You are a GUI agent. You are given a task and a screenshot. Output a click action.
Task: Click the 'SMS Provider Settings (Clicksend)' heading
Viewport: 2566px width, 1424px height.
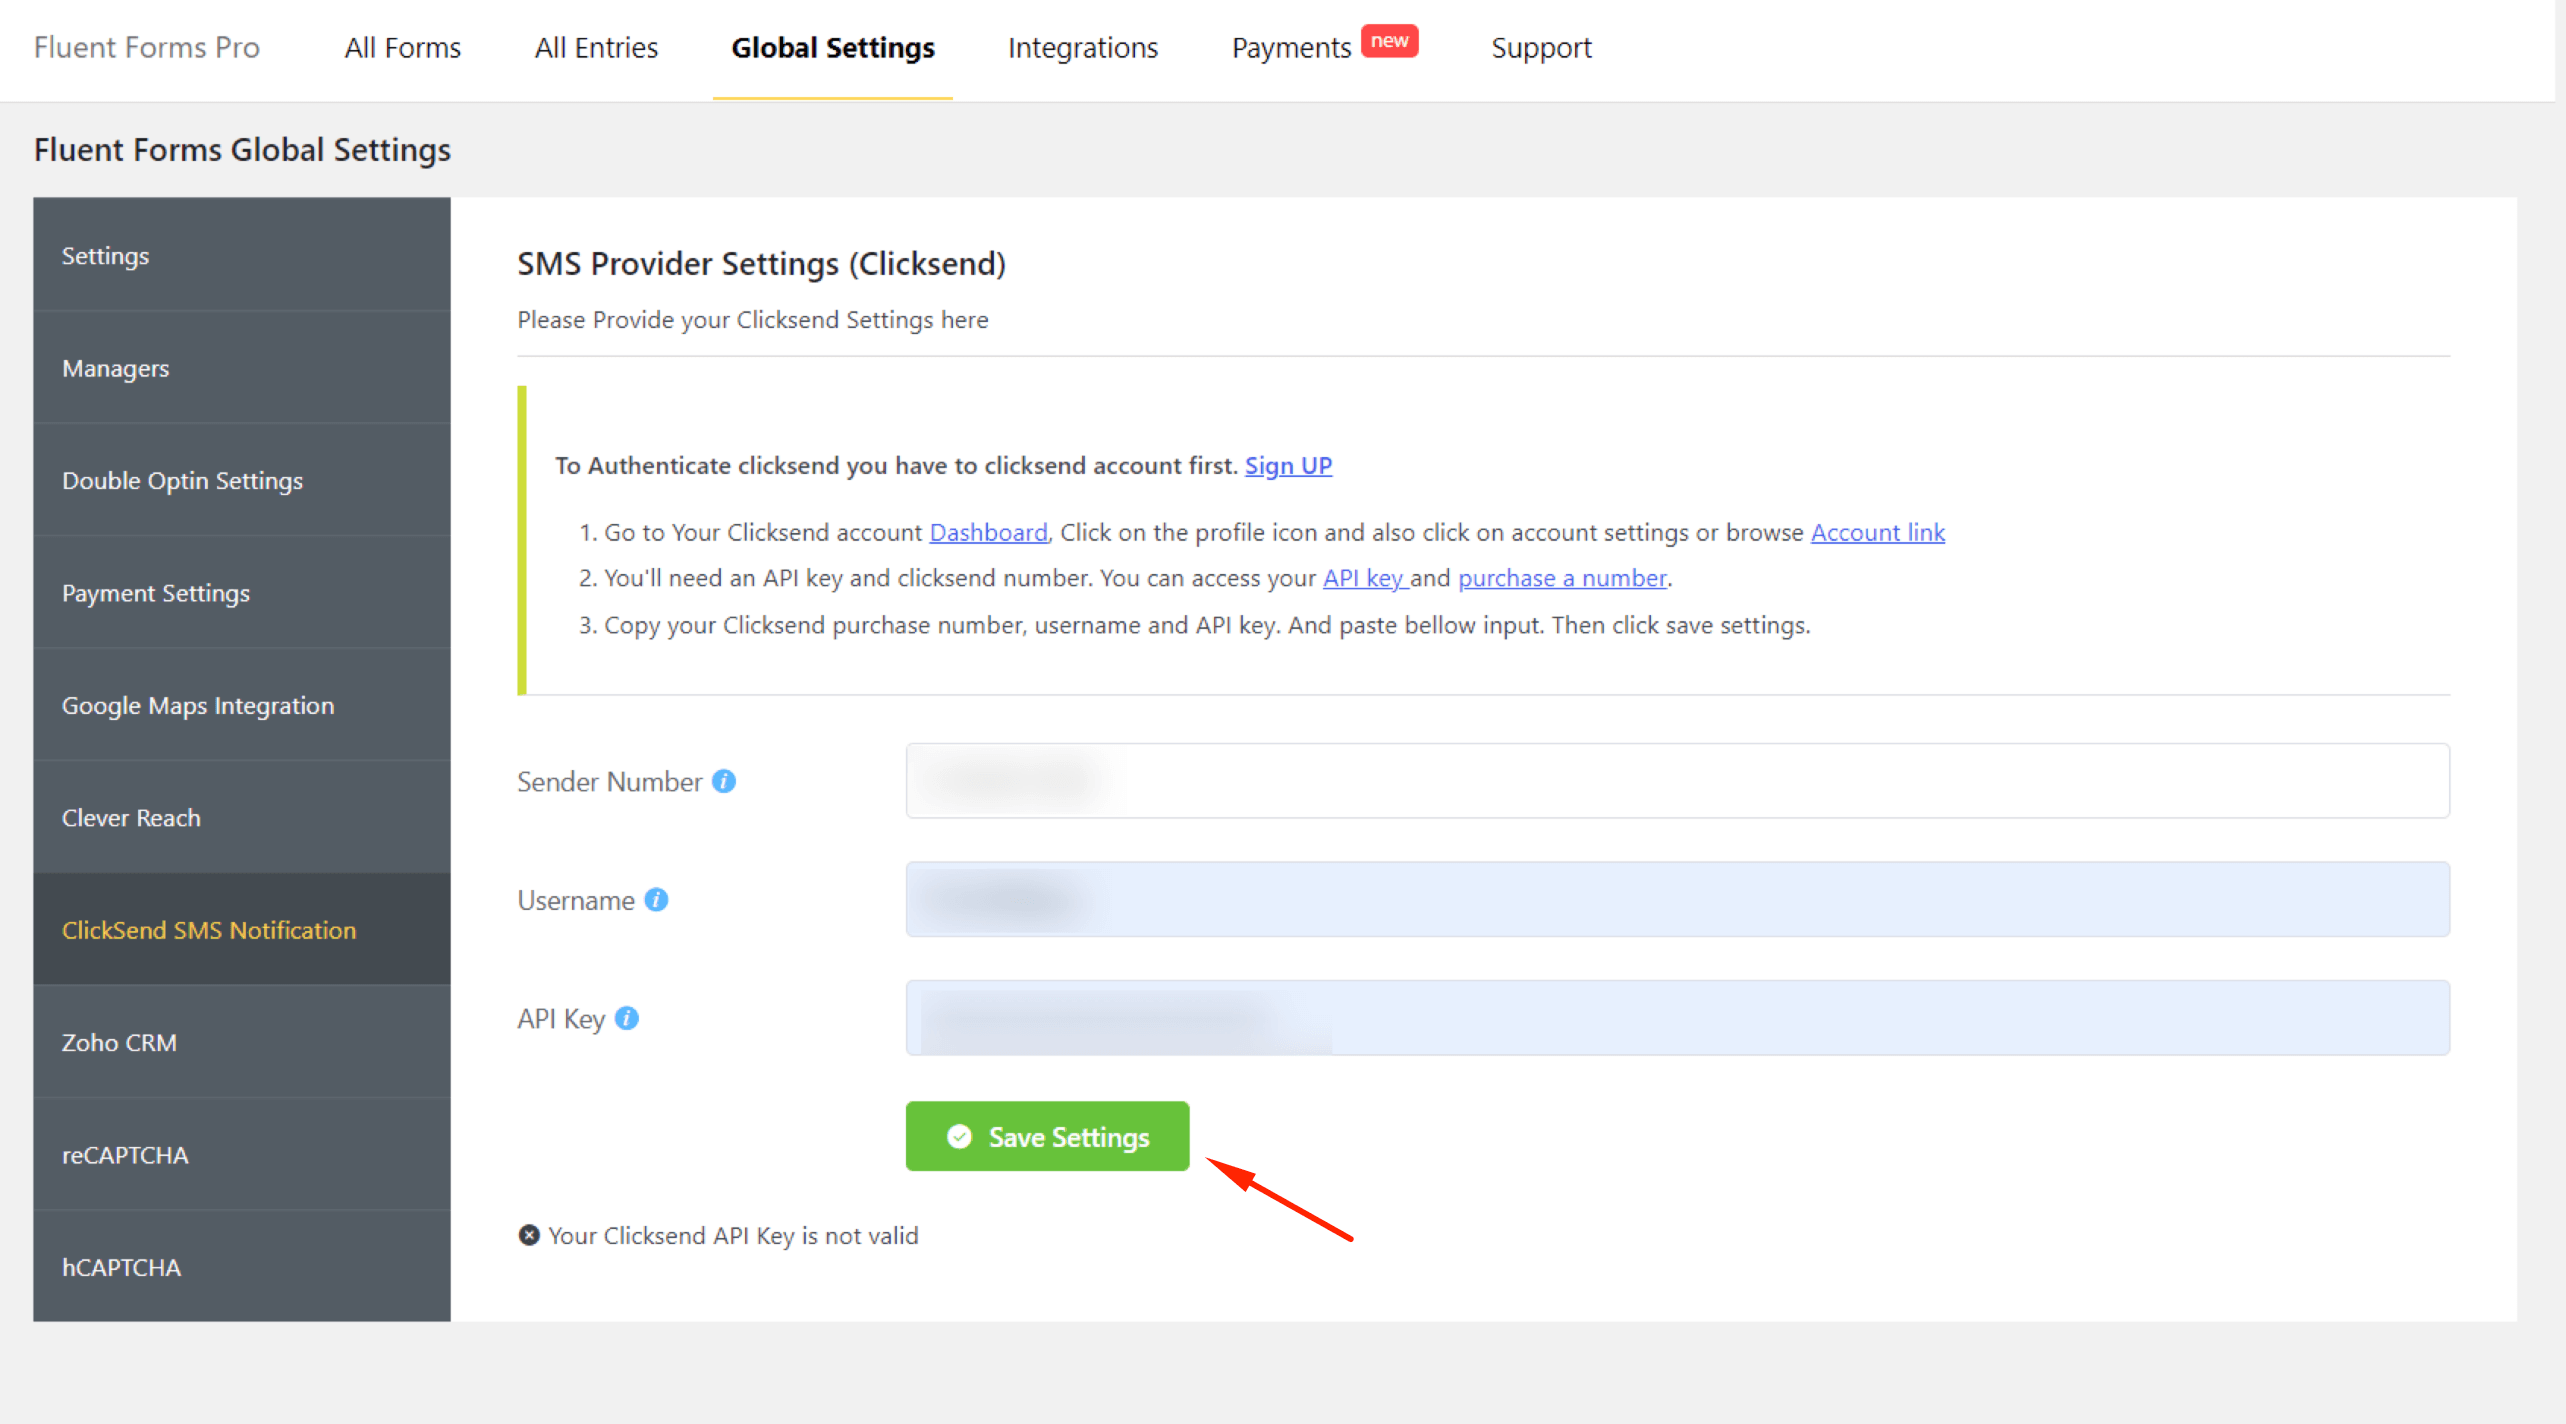click(761, 264)
